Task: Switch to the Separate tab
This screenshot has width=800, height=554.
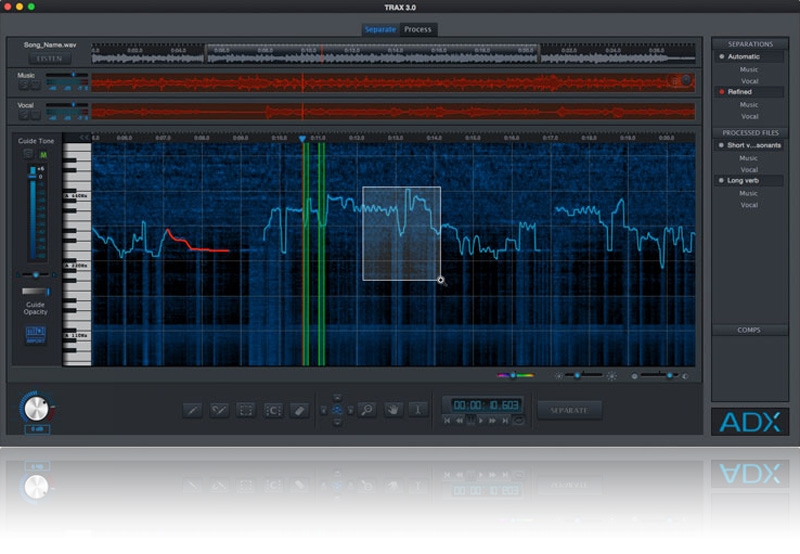Action: click(380, 30)
